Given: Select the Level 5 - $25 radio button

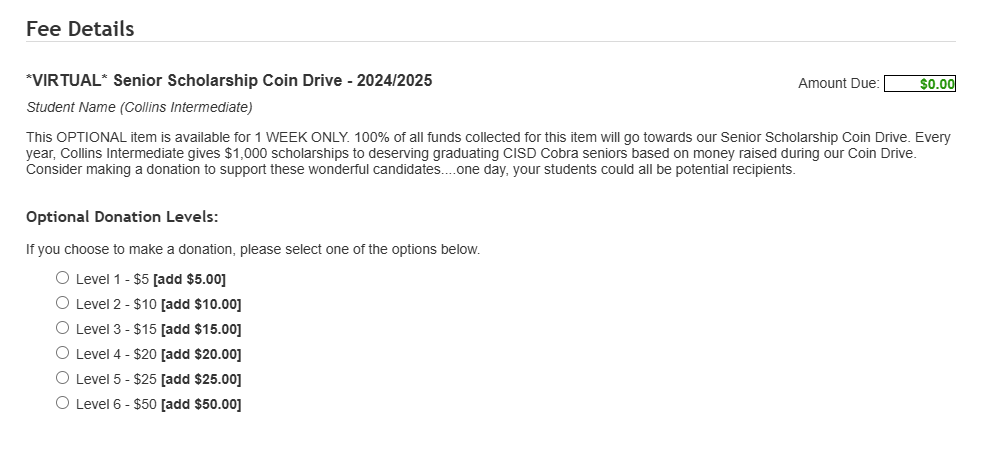Looking at the screenshot, I should pos(63,378).
